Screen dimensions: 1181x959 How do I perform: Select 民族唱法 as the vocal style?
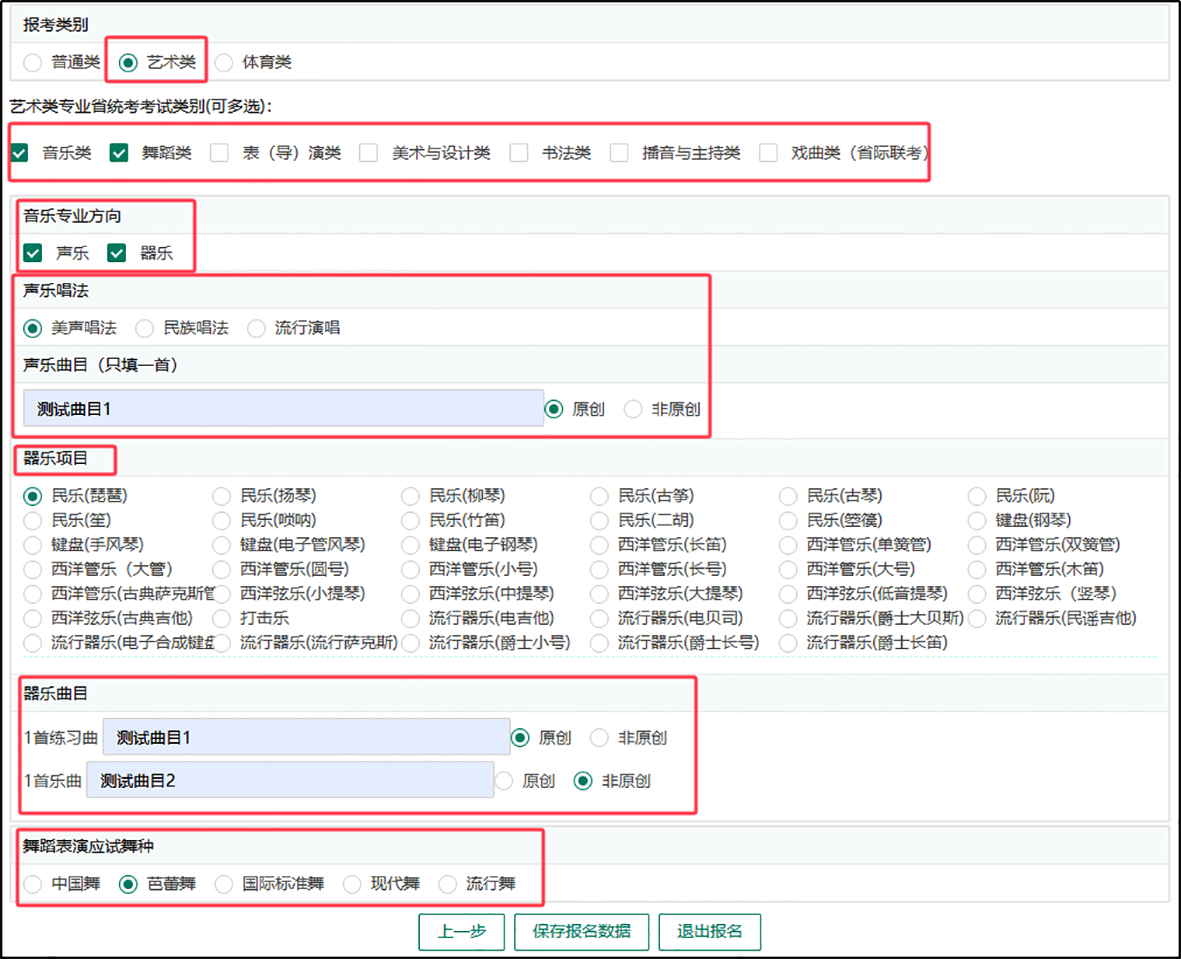tap(145, 328)
